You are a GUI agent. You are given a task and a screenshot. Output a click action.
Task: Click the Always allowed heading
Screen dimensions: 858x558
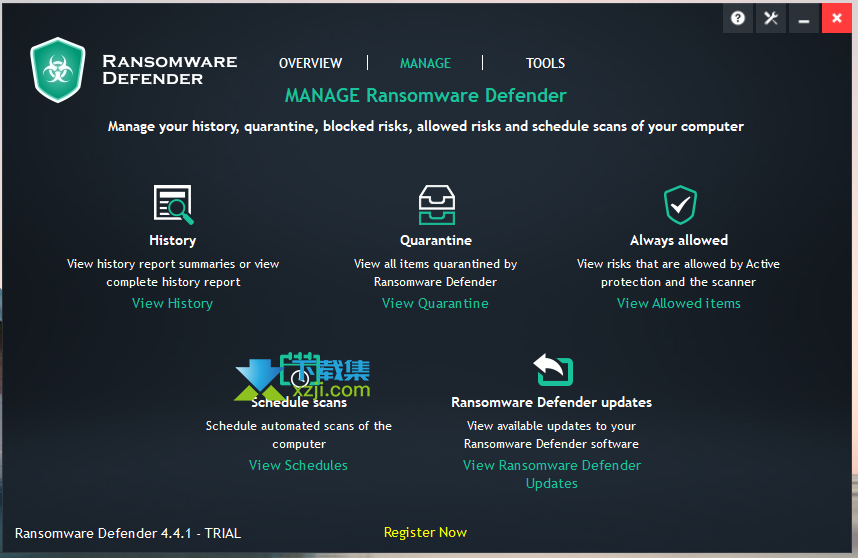[679, 240]
